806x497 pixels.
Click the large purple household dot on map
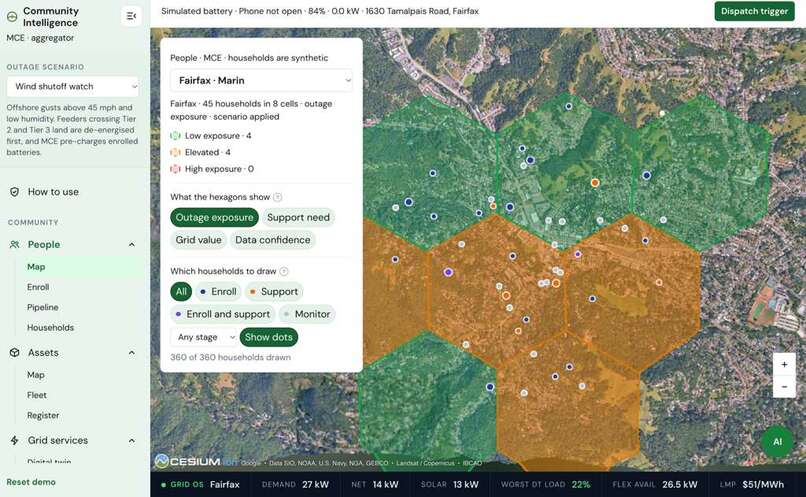448,272
